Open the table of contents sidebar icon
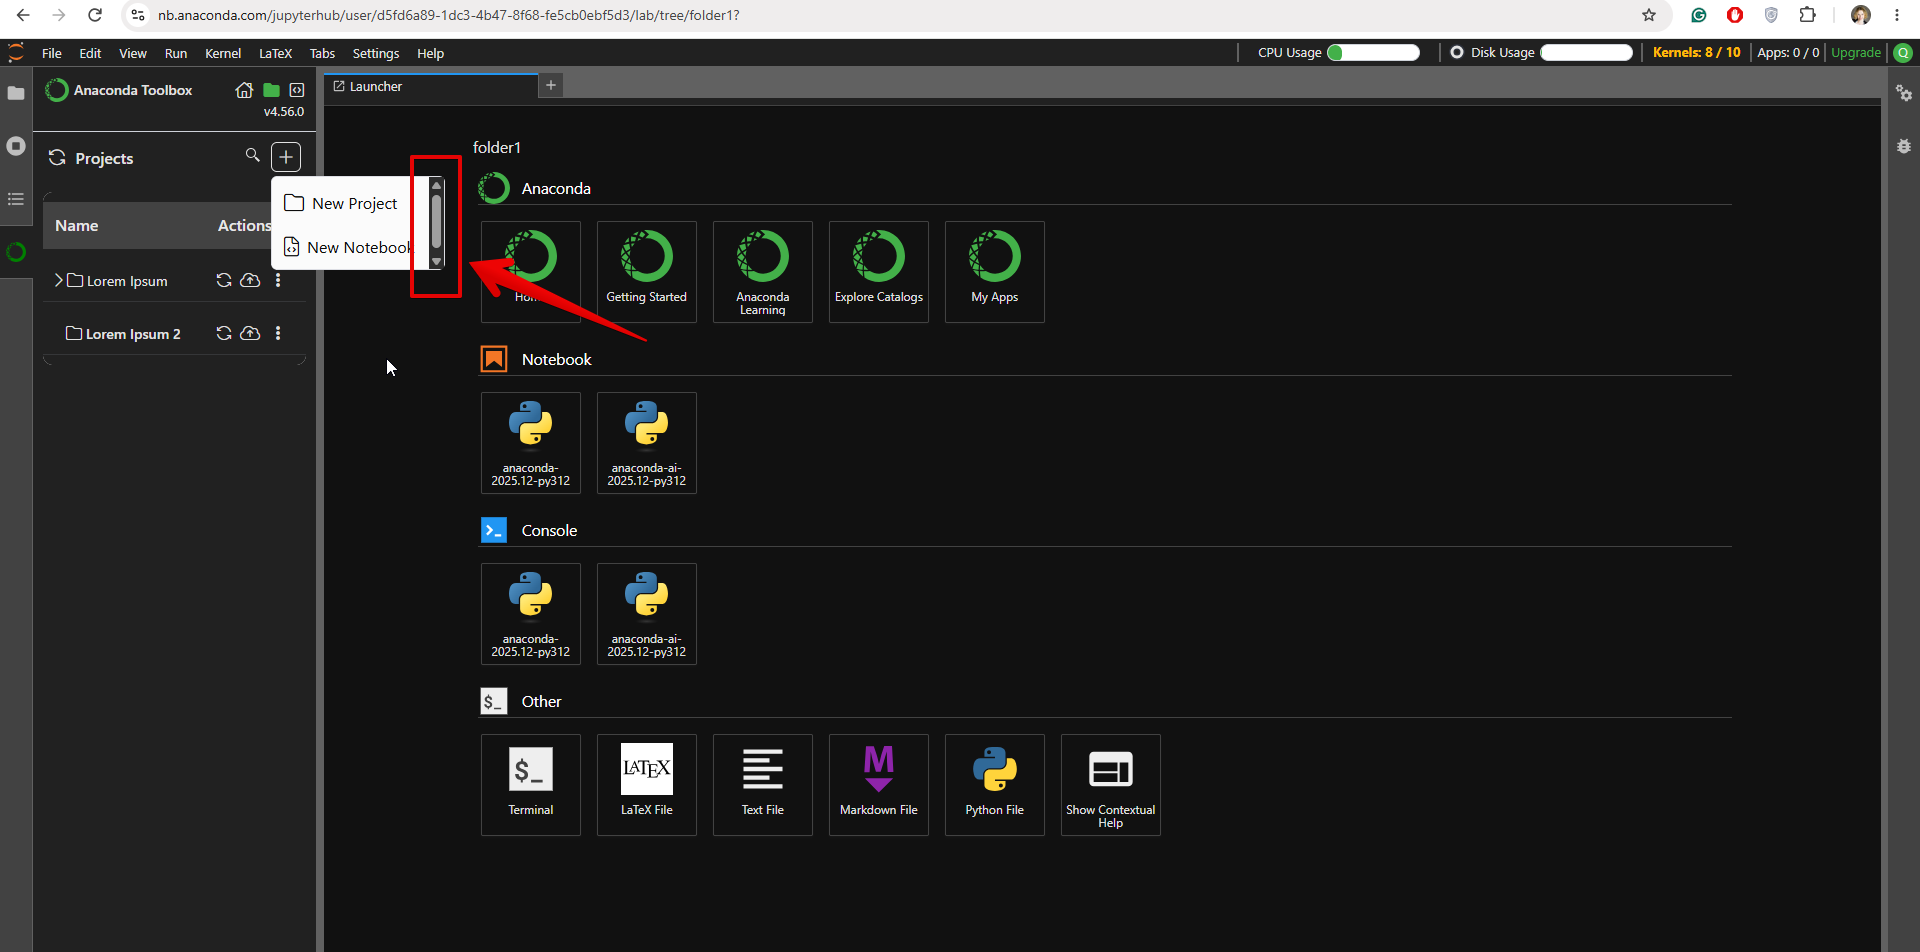 16,199
